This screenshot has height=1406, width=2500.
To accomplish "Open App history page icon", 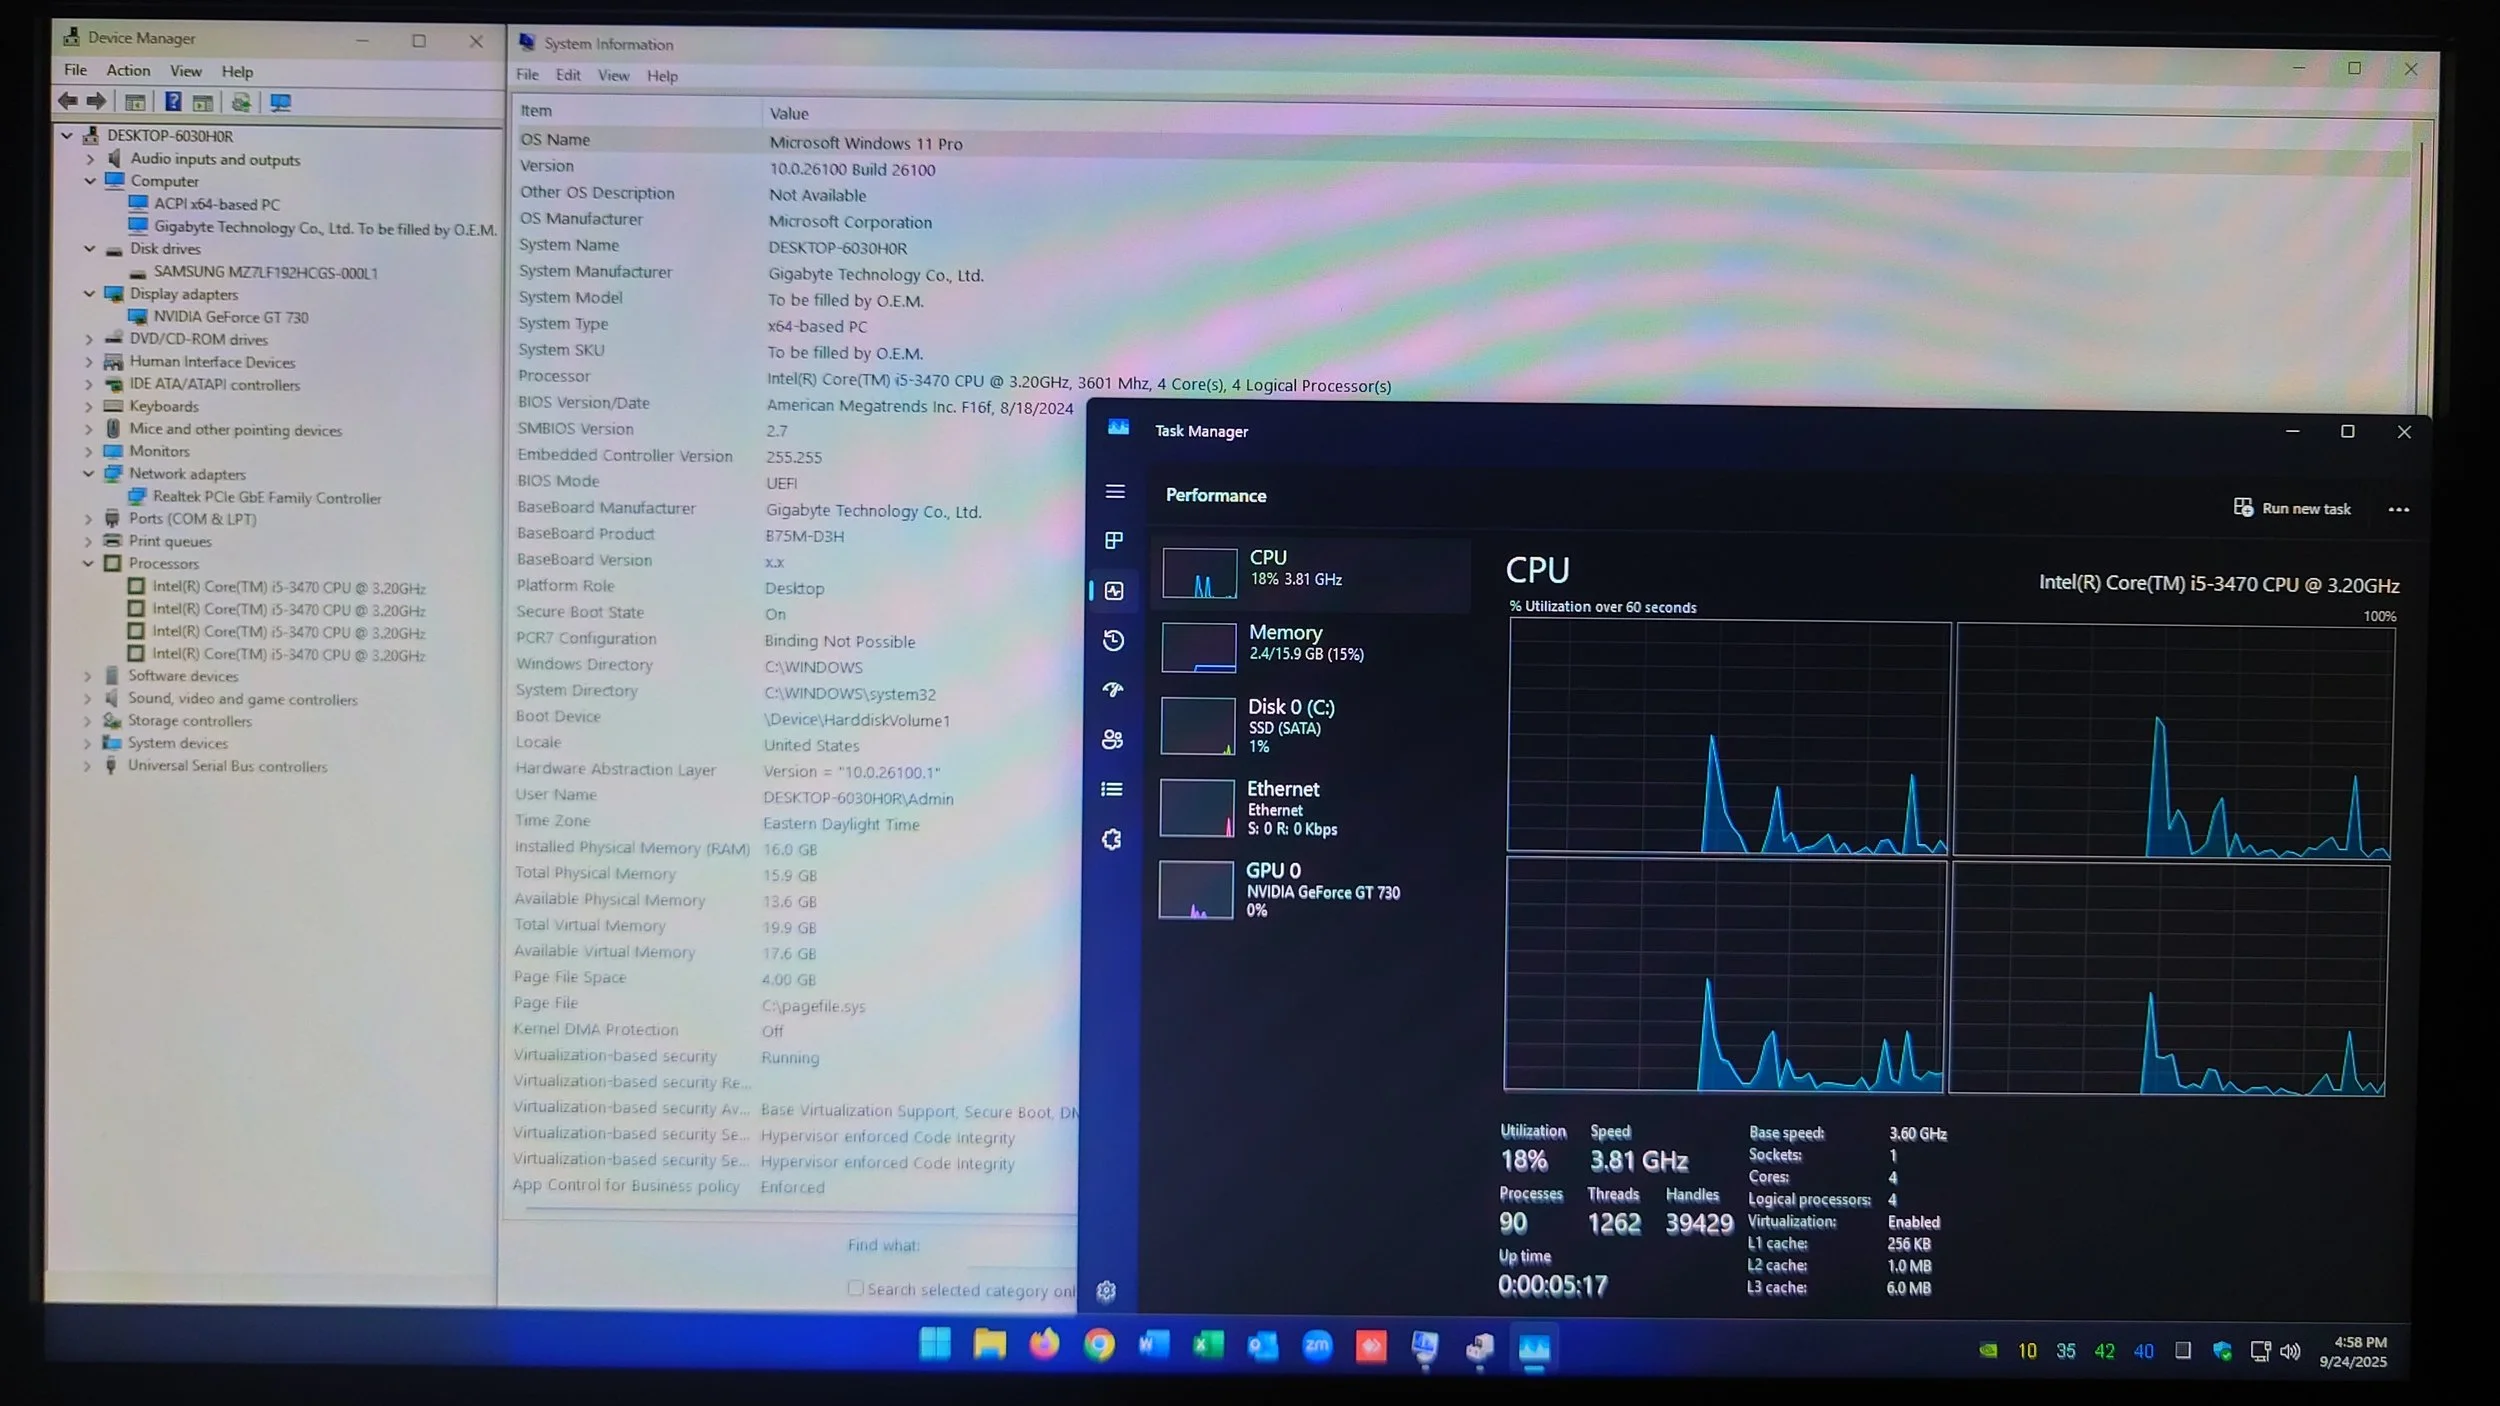I will pos(1113,640).
